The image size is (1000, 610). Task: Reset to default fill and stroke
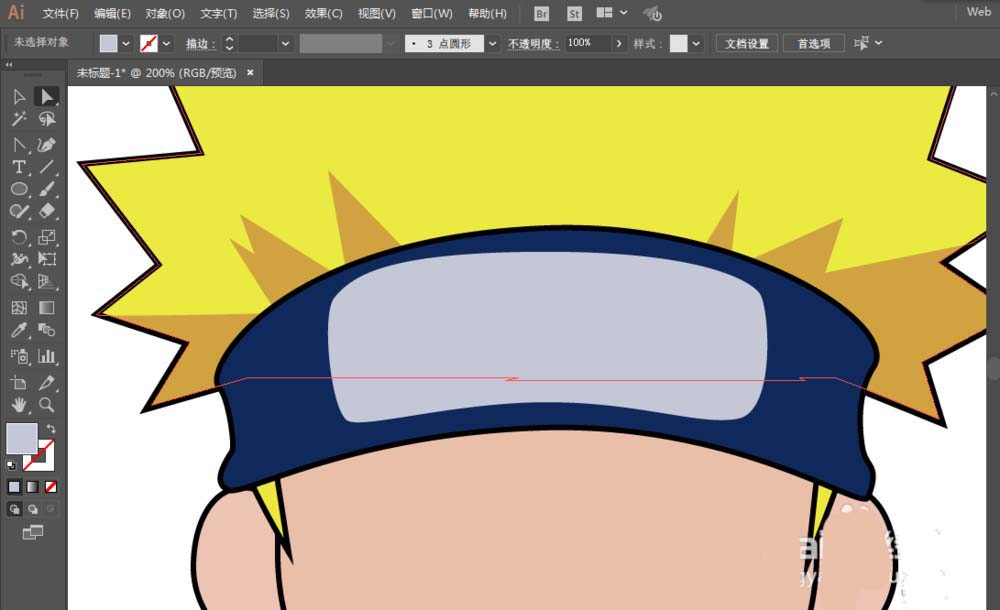11,465
